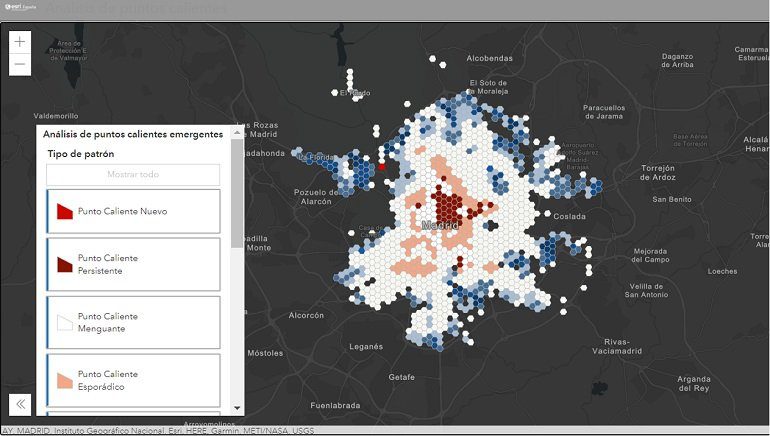770x436 pixels.
Task: Click the single bright red hexagon near La Florida
Action: click(382, 167)
